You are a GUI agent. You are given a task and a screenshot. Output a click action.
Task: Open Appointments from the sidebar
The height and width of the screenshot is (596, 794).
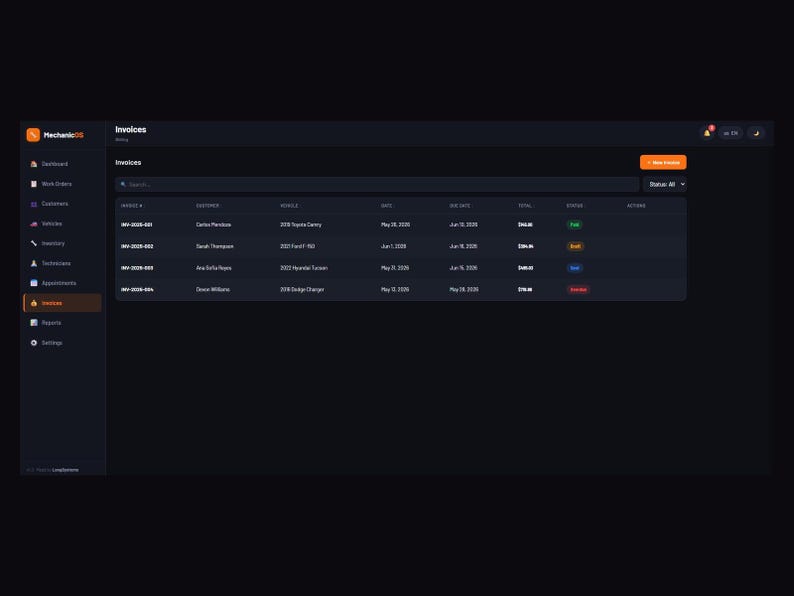click(x=62, y=283)
